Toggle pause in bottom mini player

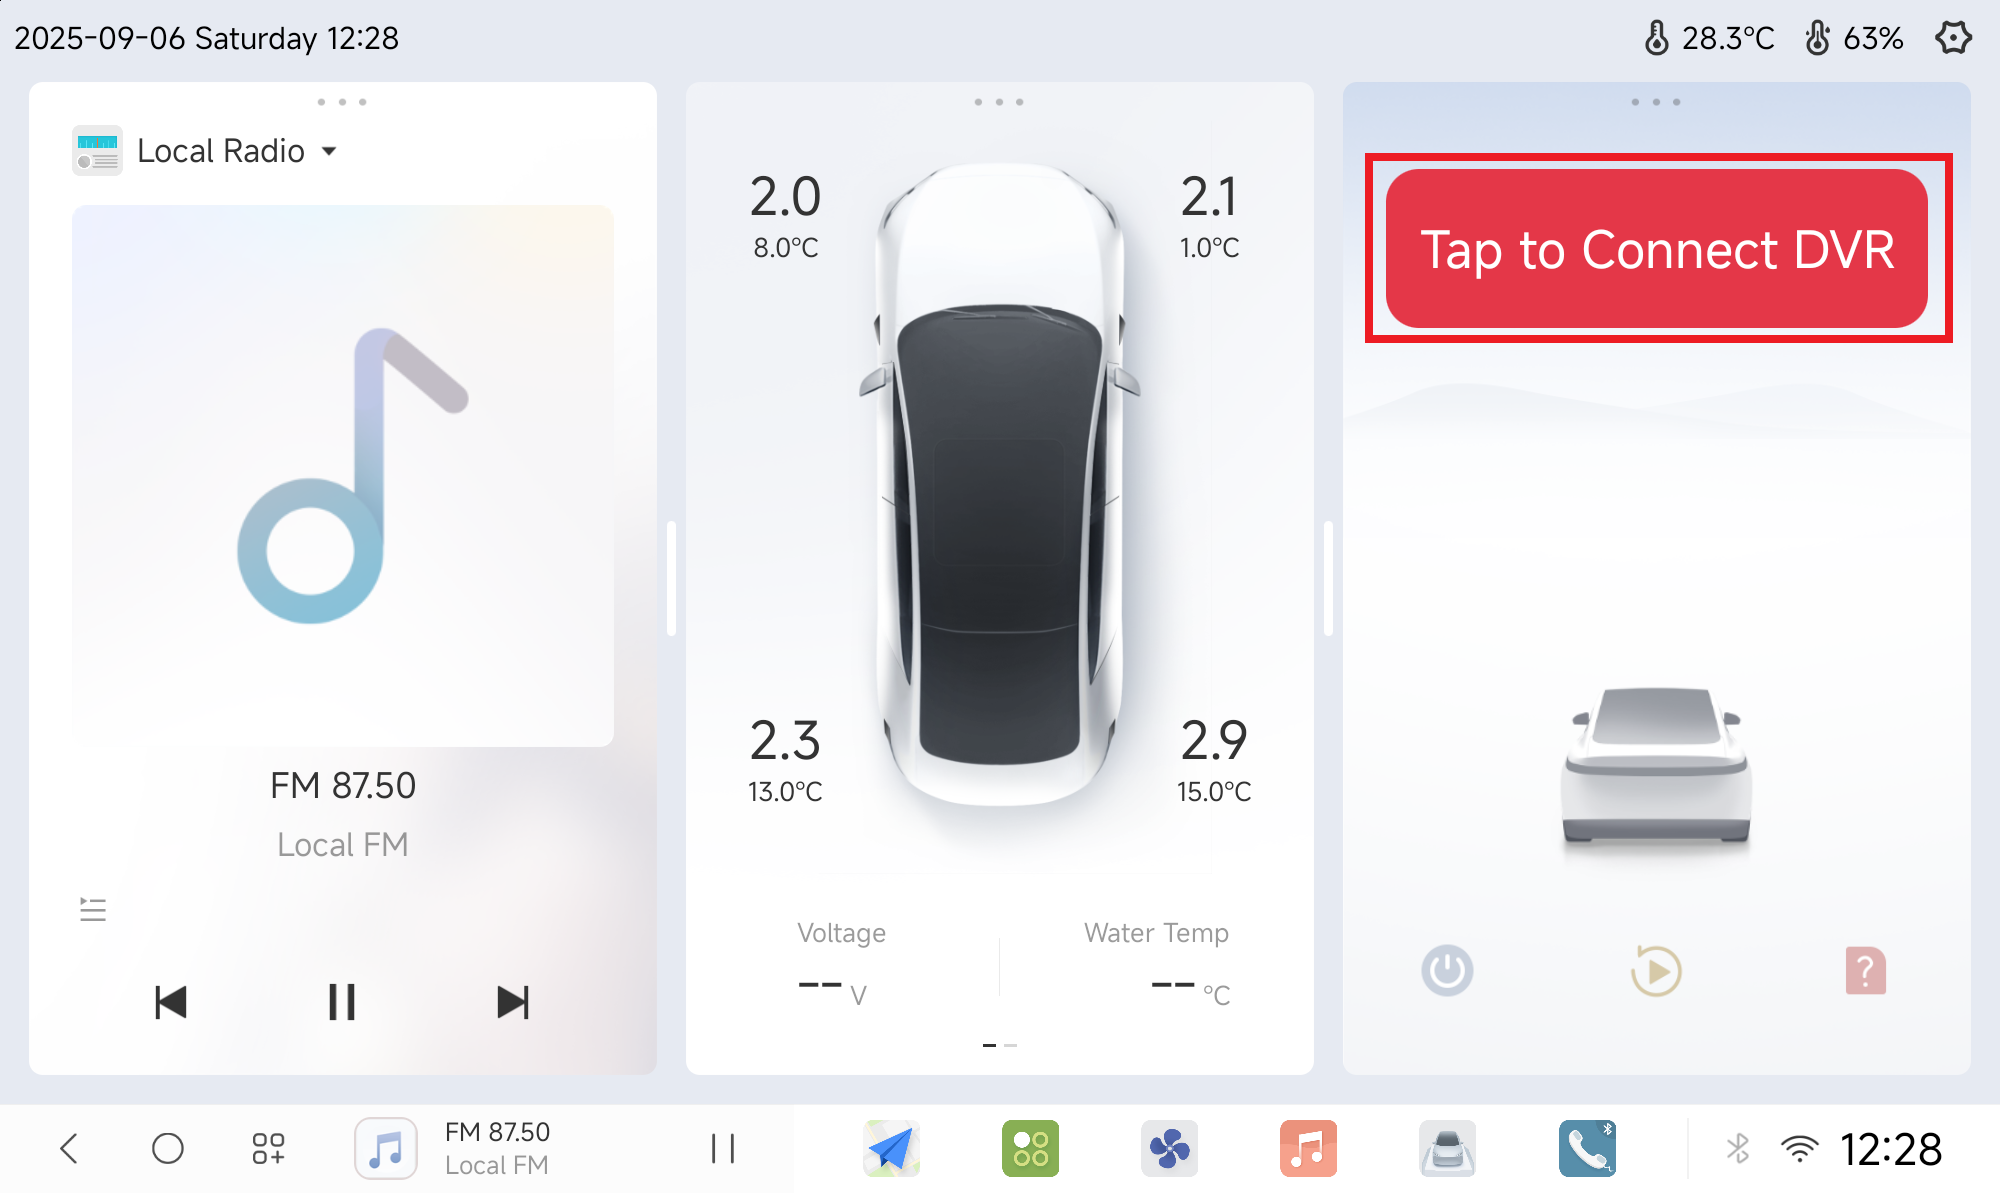(x=723, y=1148)
